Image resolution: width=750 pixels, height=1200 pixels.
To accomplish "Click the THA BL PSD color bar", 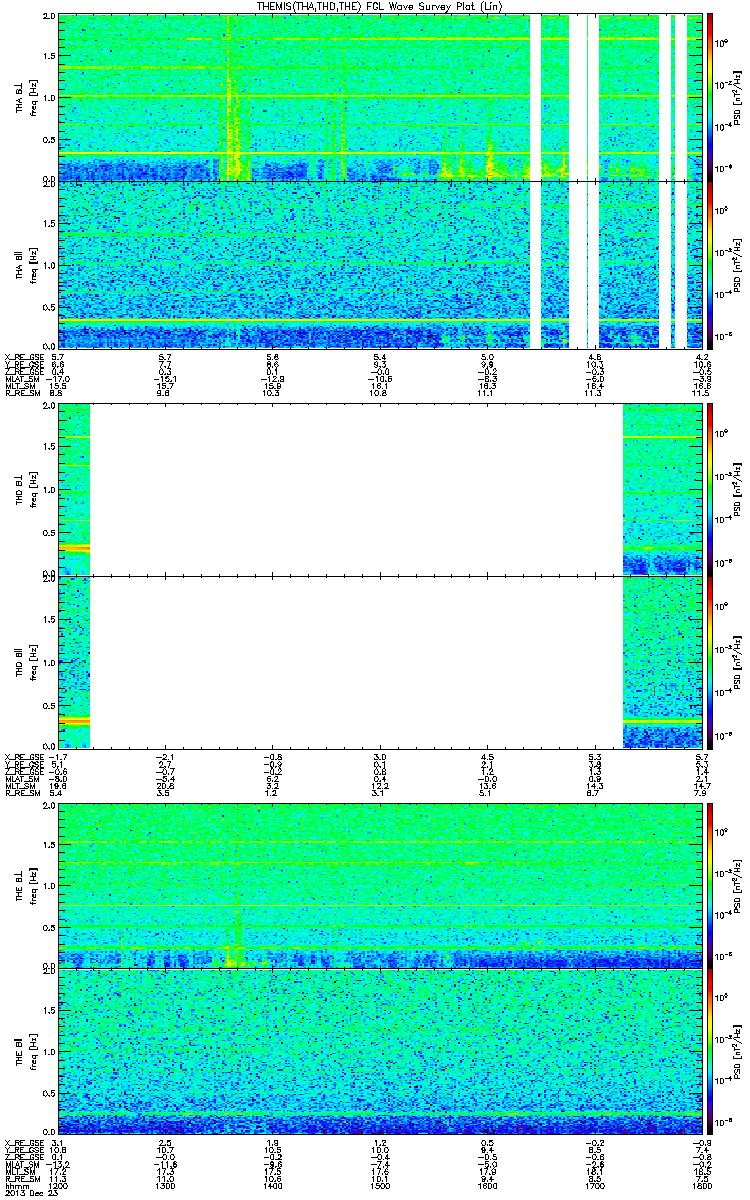I will [x=711, y=97].
